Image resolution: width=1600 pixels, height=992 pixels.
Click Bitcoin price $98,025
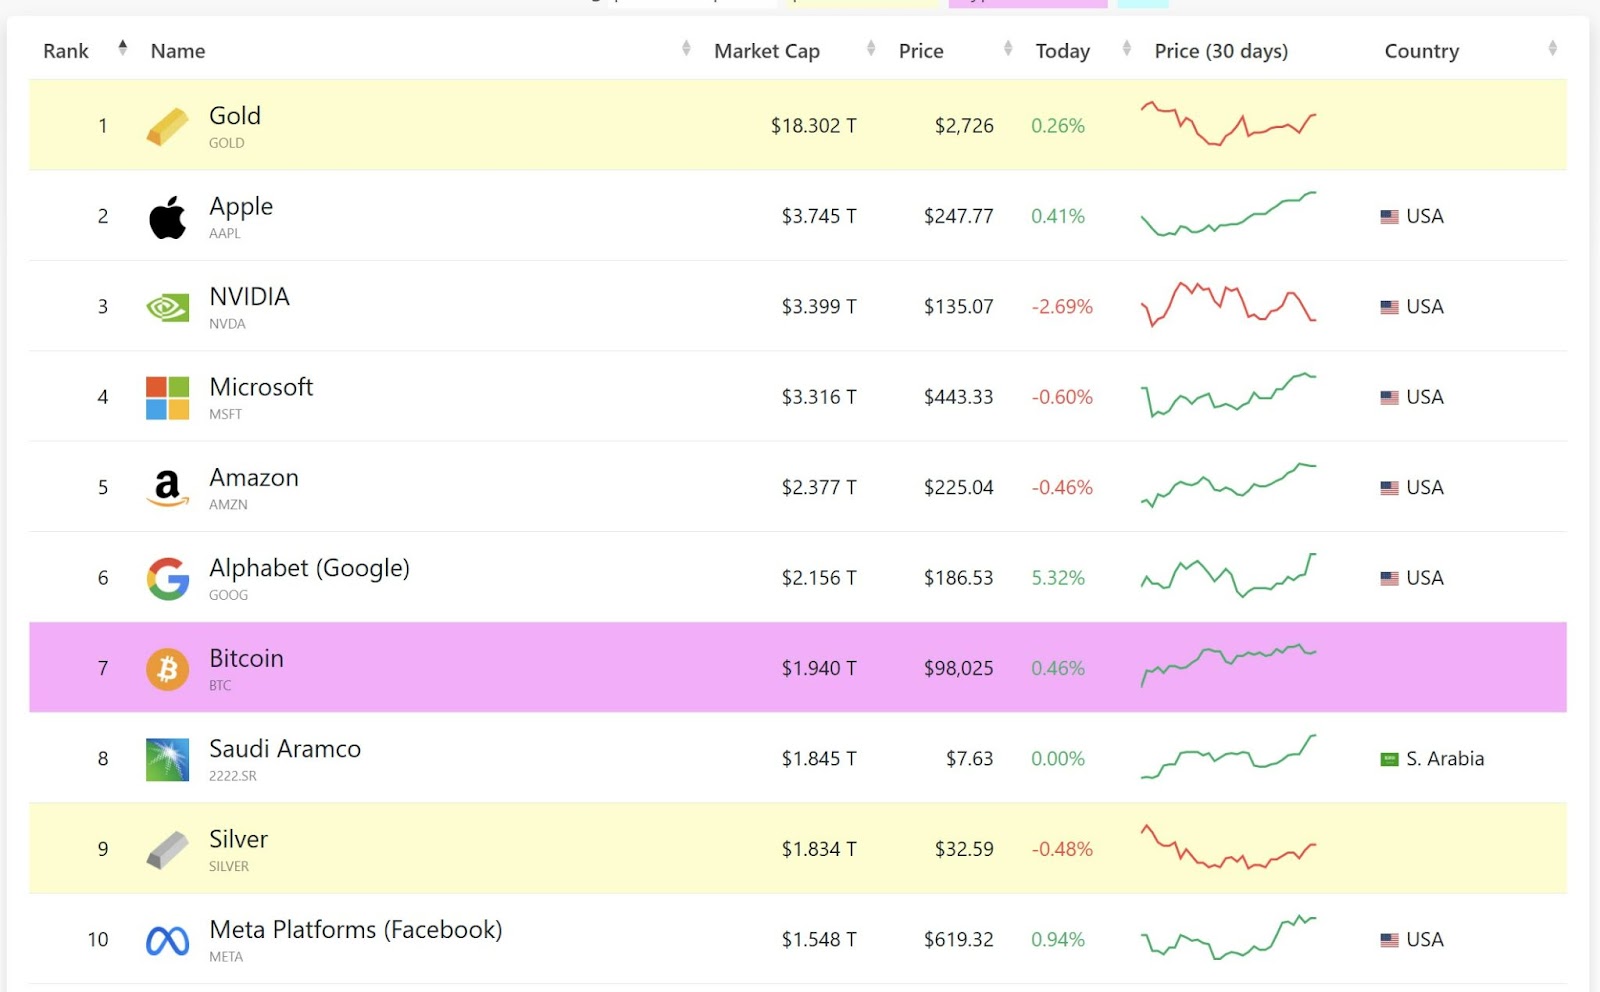pyautogui.click(x=958, y=668)
